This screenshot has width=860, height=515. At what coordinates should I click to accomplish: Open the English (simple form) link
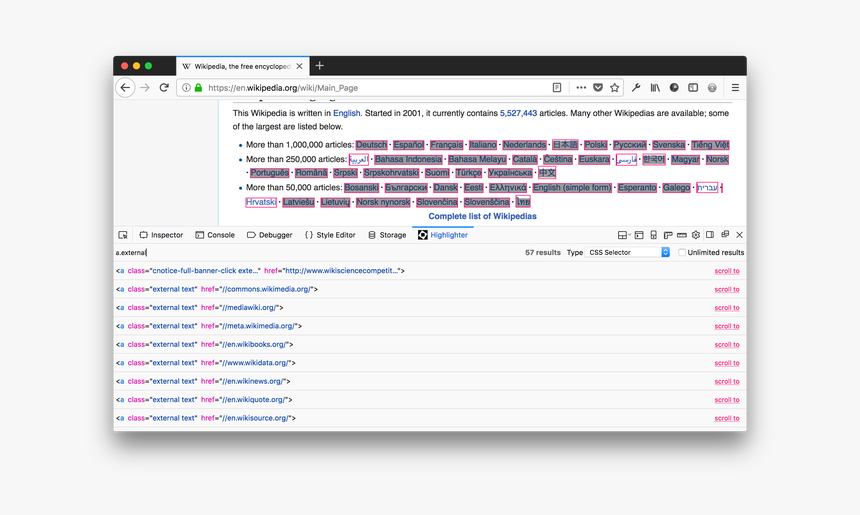572,188
